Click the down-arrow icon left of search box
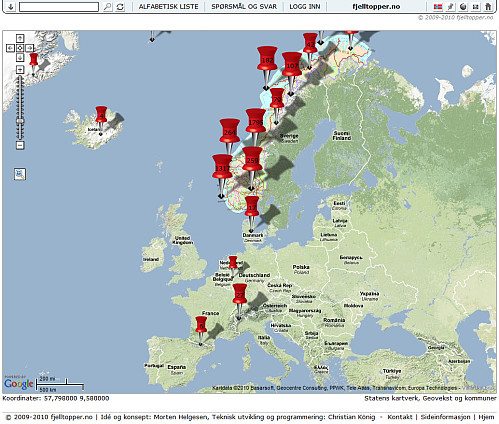 [11, 6]
